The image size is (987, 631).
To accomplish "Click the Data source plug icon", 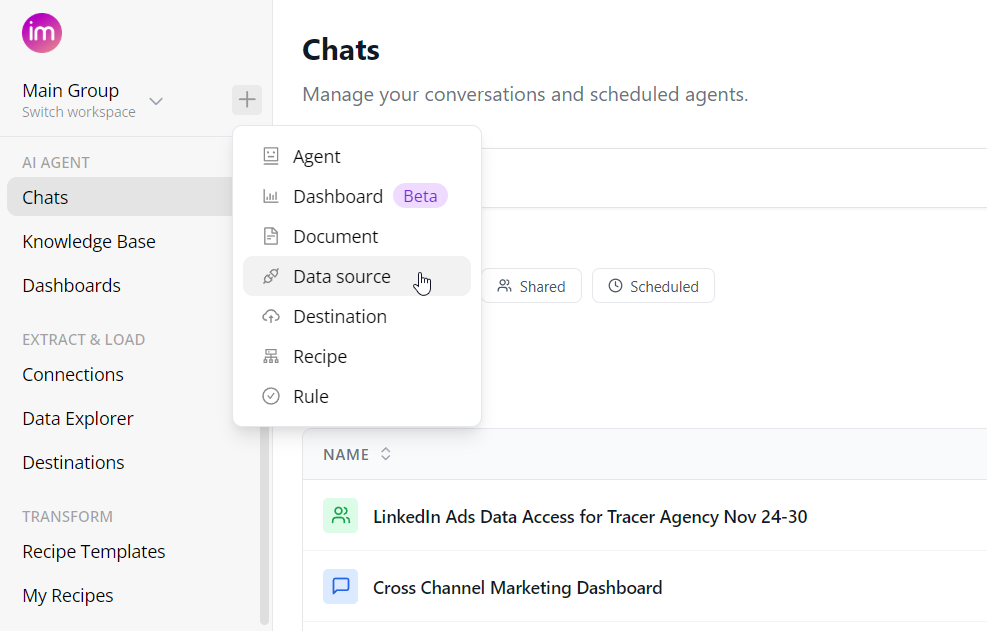I will pyautogui.click(x=271, y=277).
